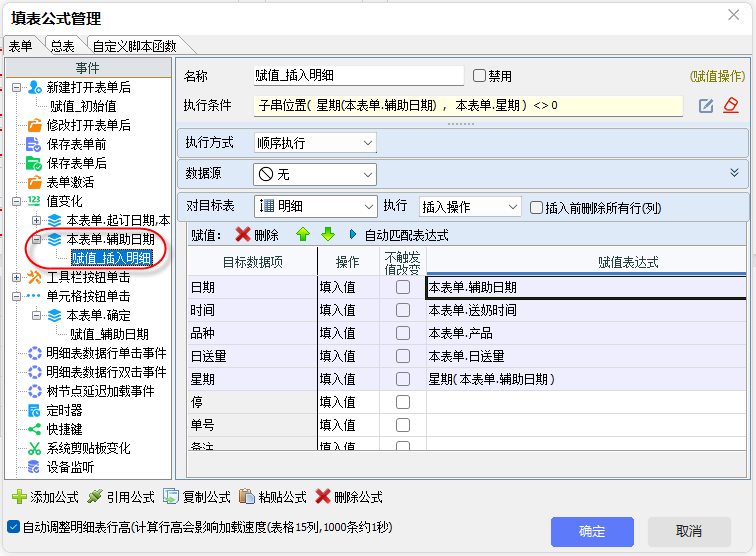Click the 明细表数据行单击事件 circle icon
The width and height of the screenshot is (756, 556).
(34, 353)
